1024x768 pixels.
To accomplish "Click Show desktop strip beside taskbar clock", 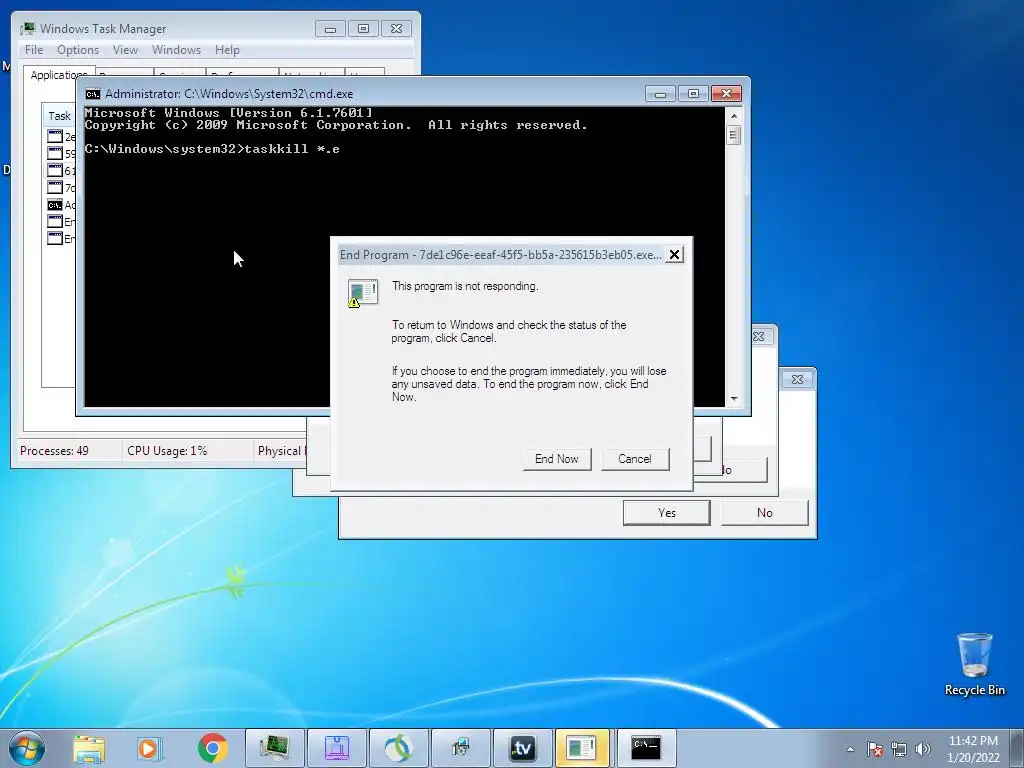I will tap(1019, 749).
